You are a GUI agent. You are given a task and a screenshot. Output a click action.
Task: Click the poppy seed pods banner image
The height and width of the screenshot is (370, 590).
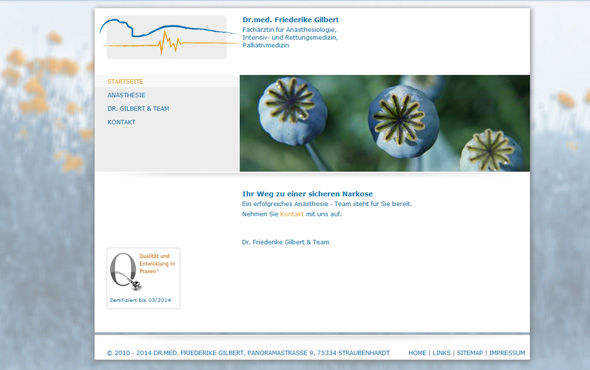[x=385, y=123]
